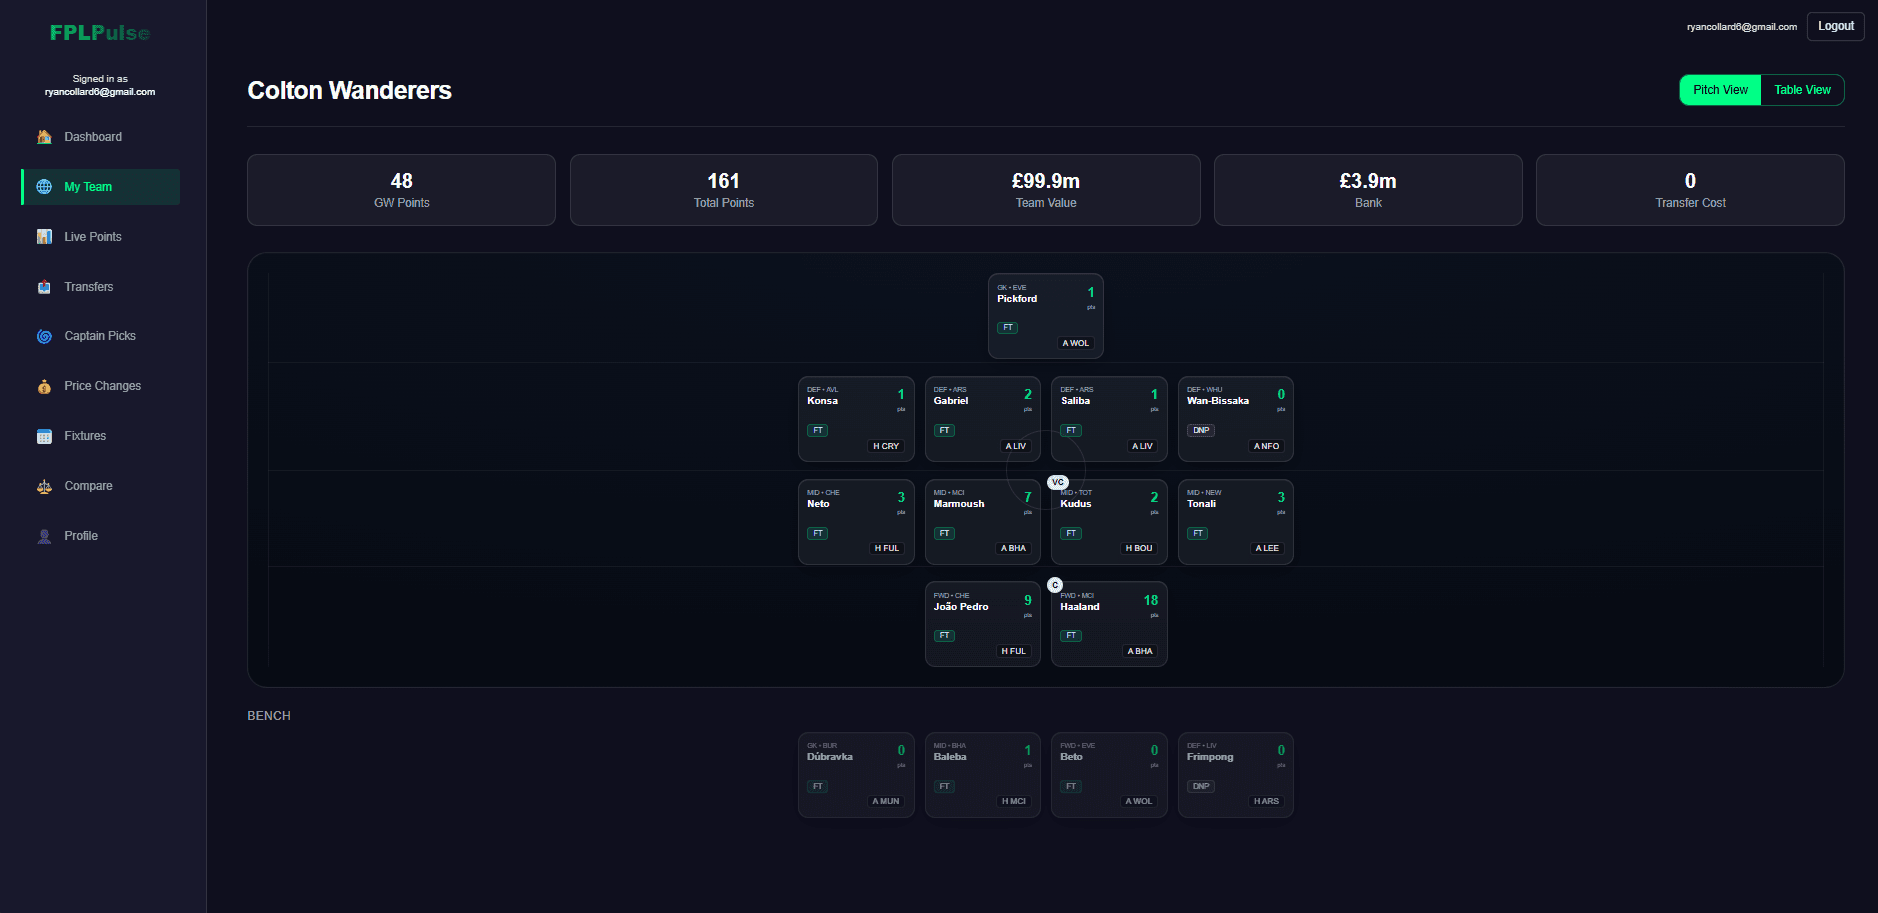
Task: Click the My Team globe icon
Action: tap(44, 187)
